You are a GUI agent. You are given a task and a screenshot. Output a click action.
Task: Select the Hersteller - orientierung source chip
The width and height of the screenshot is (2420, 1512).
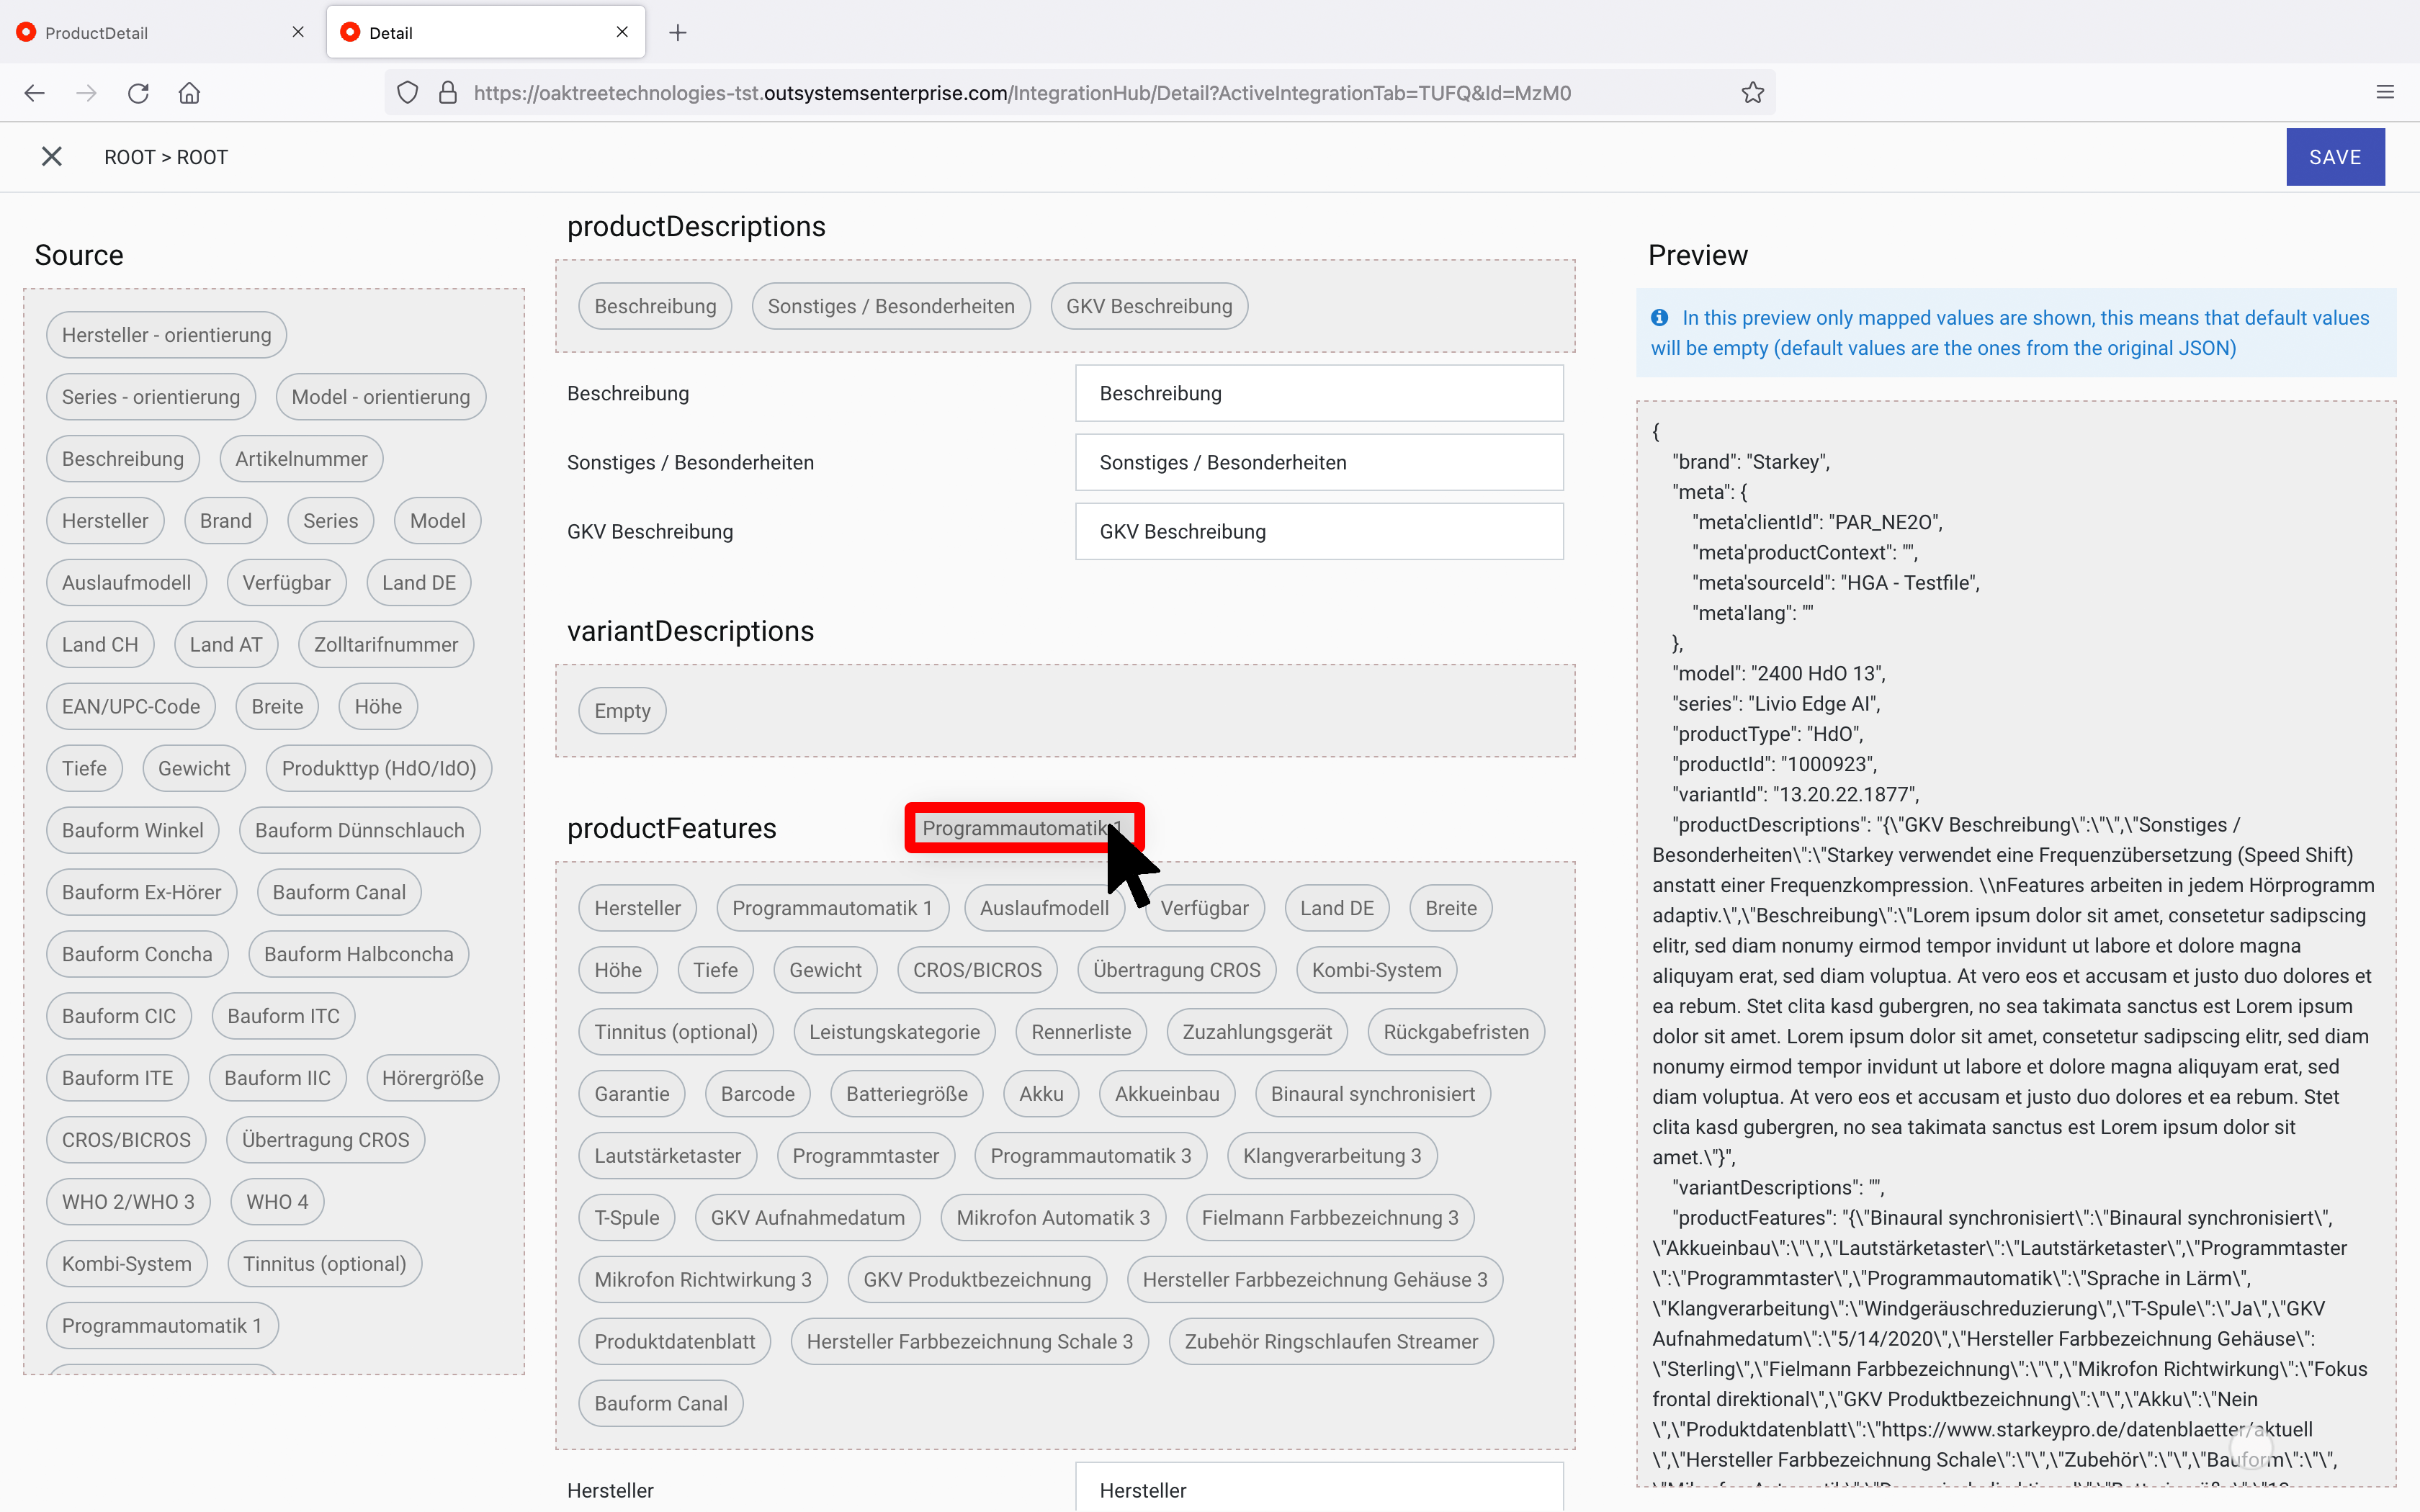(x=165, y=334)
